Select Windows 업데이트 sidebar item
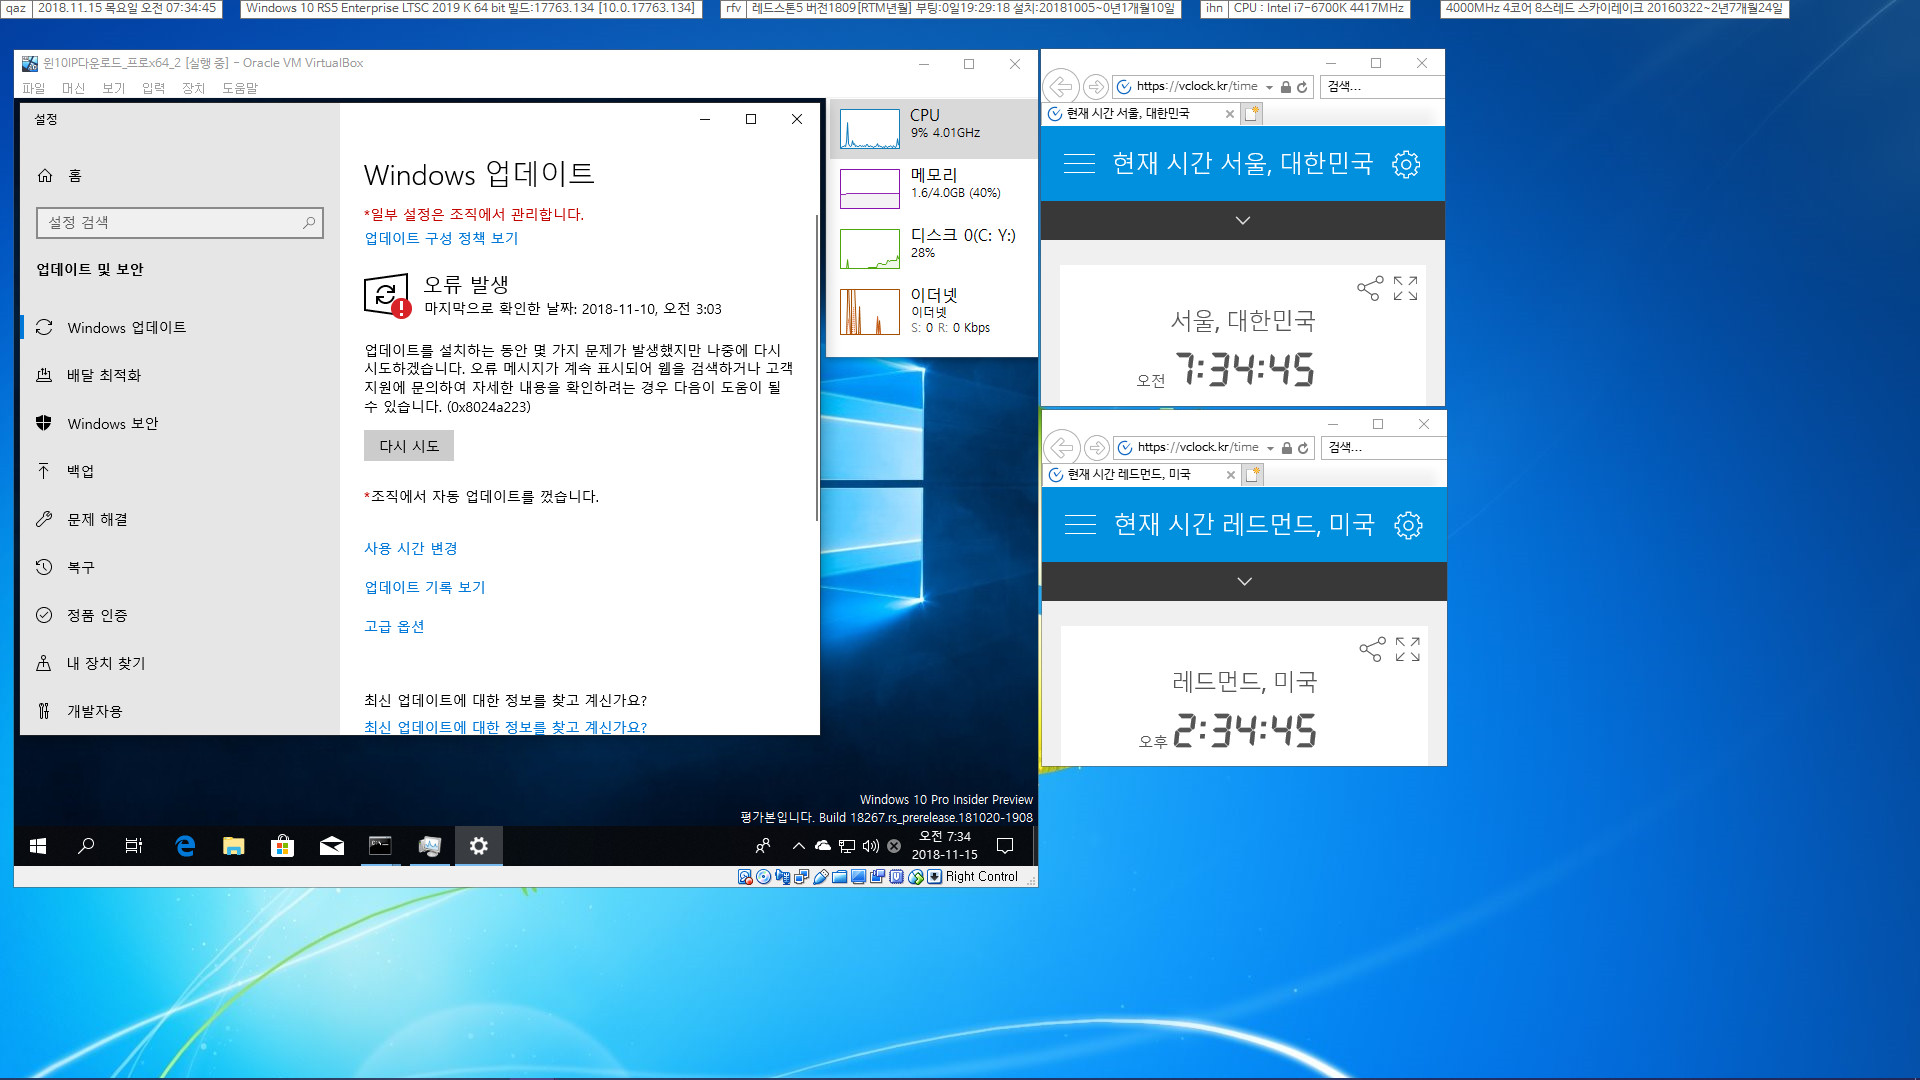Screen dimensions: 1920x1080 pyautogui.click(x=180, y=328)
